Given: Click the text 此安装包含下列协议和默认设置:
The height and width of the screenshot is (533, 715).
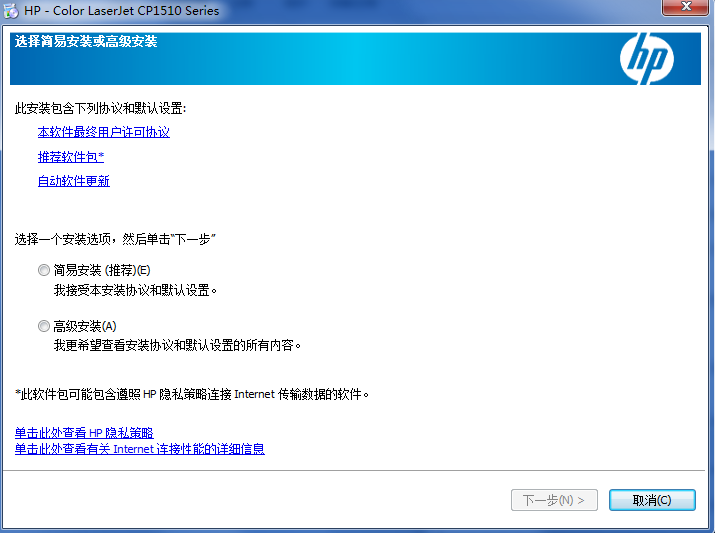Looking at the screenshot, I should click(100, 109).
